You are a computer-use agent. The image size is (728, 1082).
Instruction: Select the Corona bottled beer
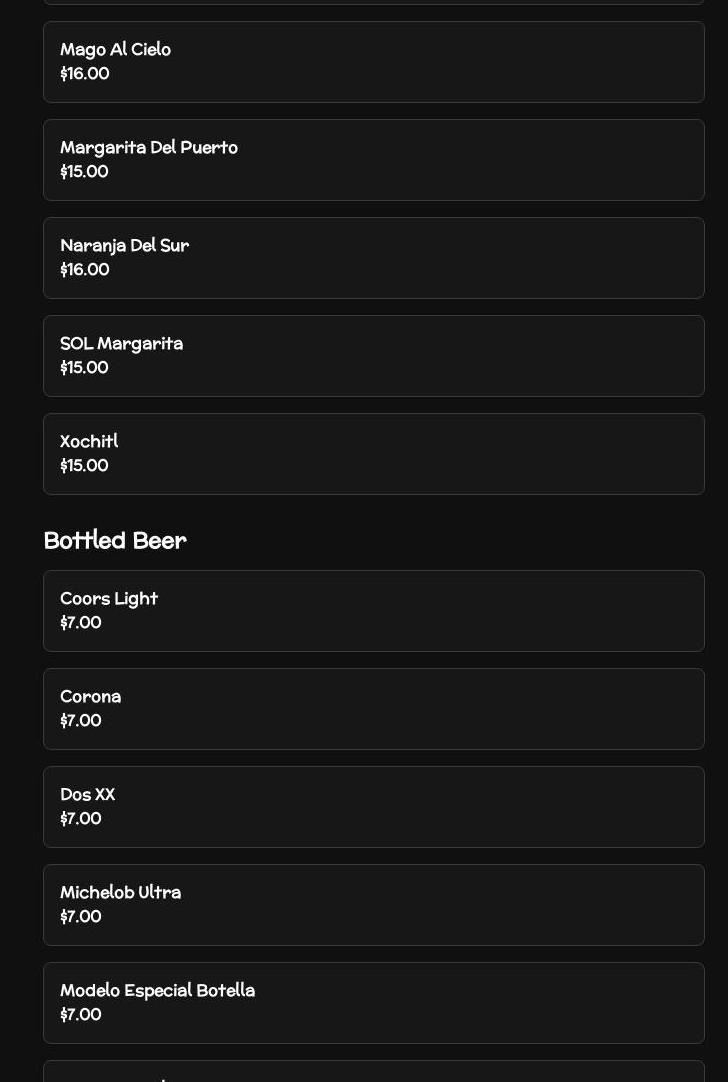[x=373, y=709]
